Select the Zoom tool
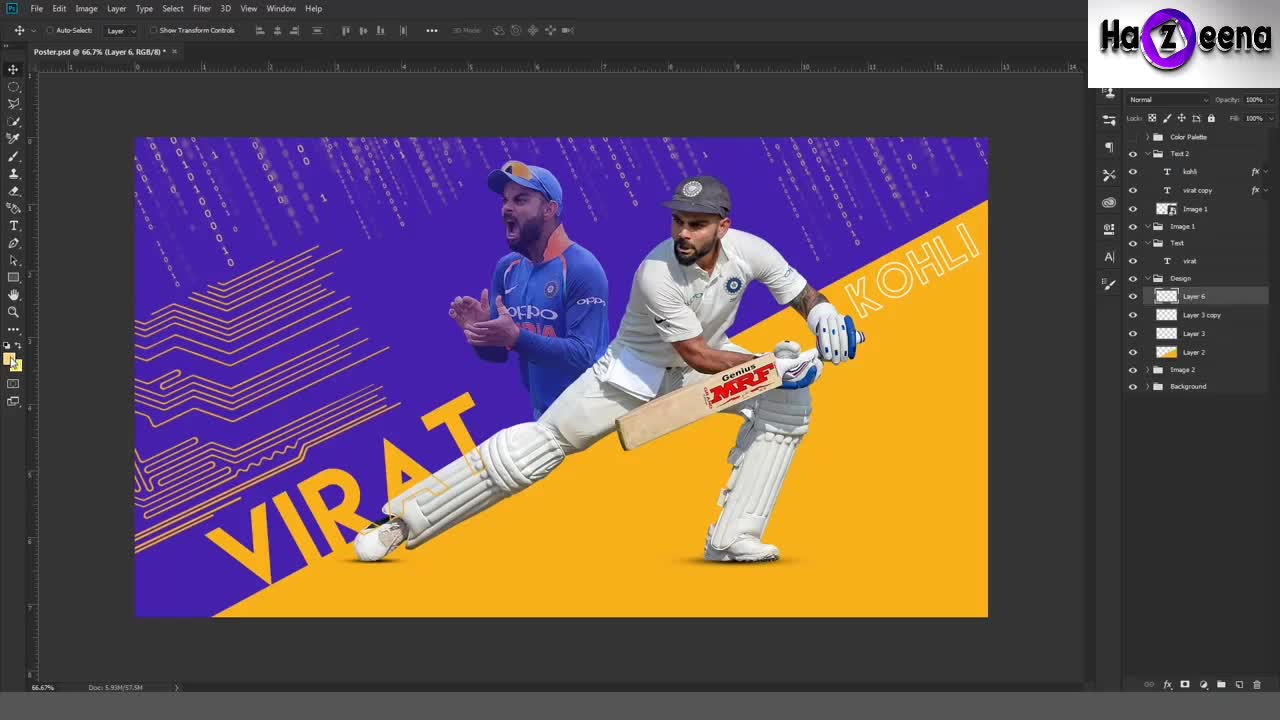The width and height of the screenshot is (1280, 720). [13, 312]
